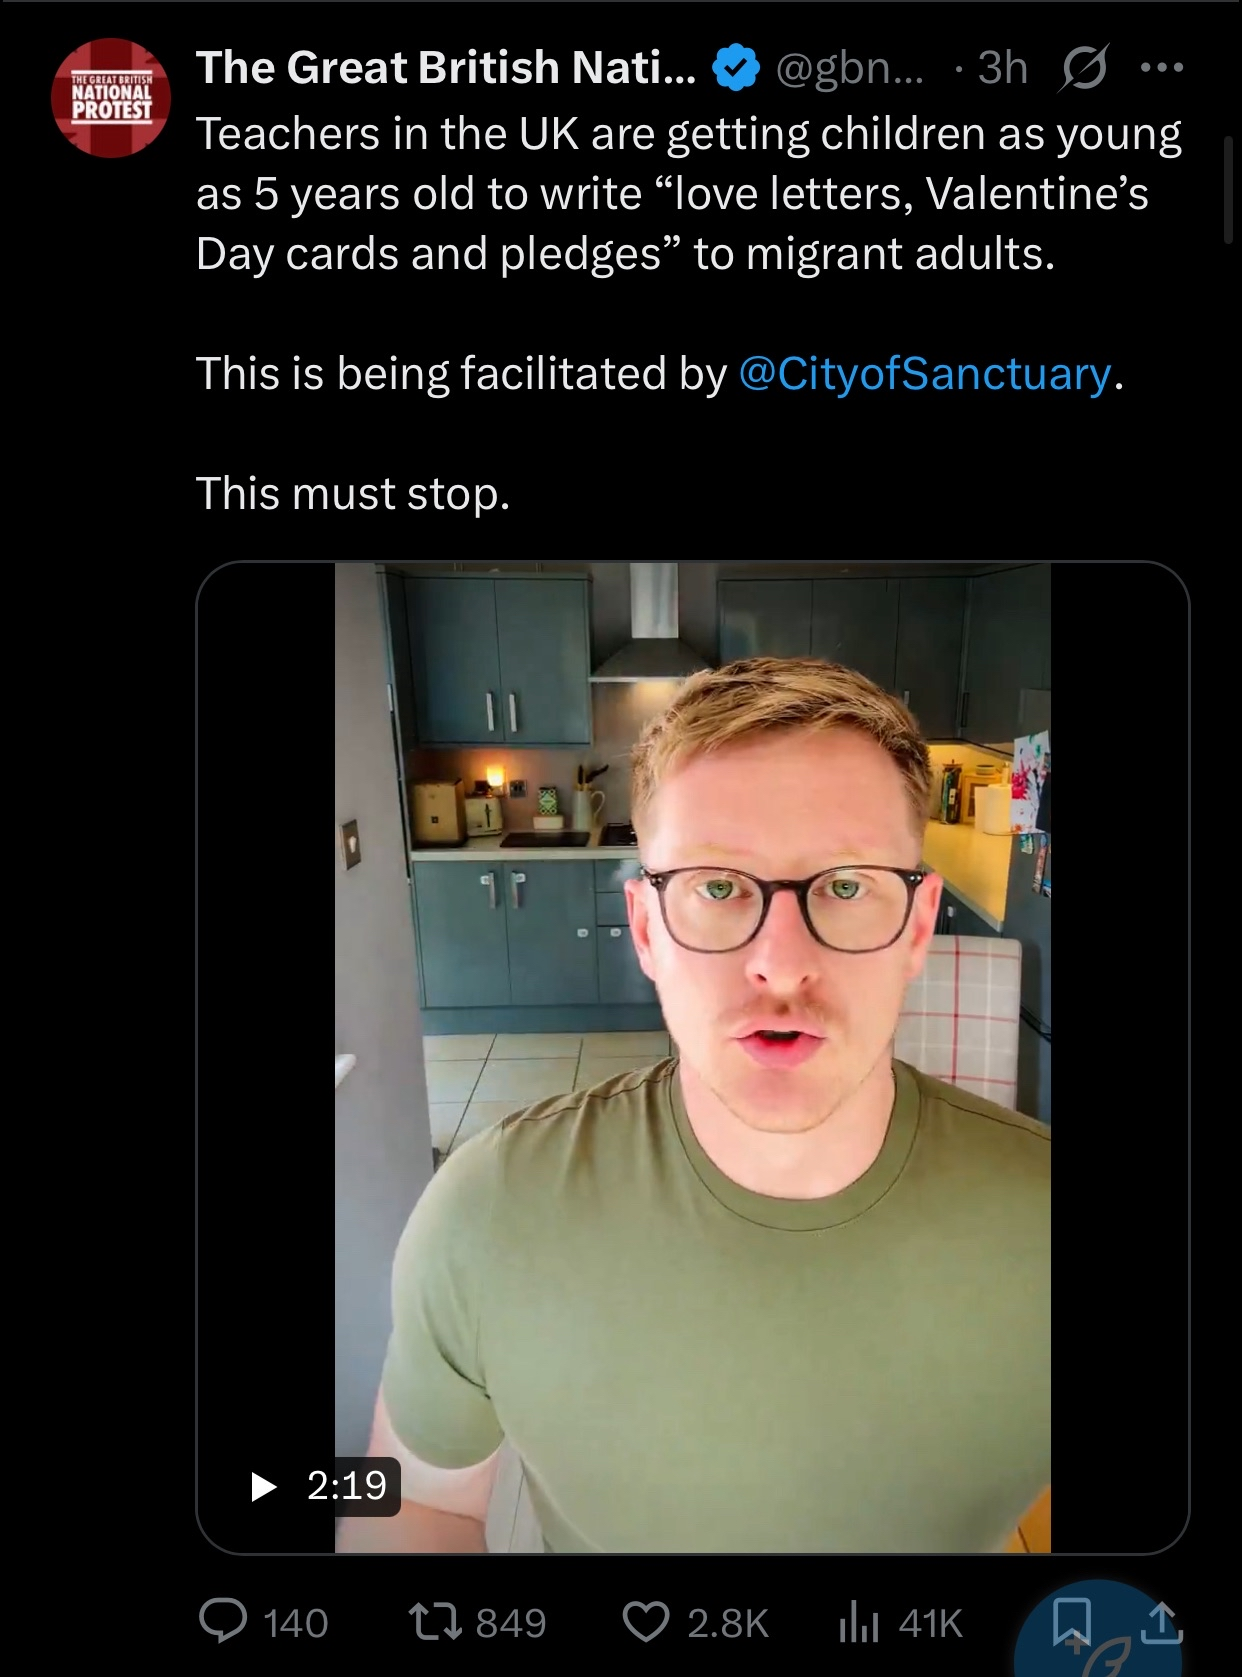The width and height of the screenshot is (1242, 1677).
Task: Open the @gbn... handle link
Action: pos(850,68)
